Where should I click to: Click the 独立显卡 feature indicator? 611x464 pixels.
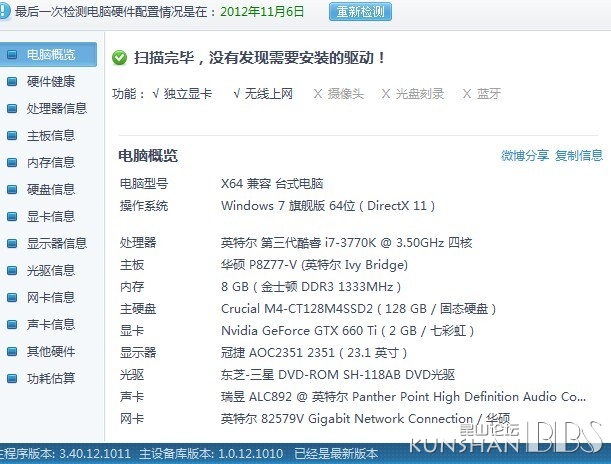182,94
